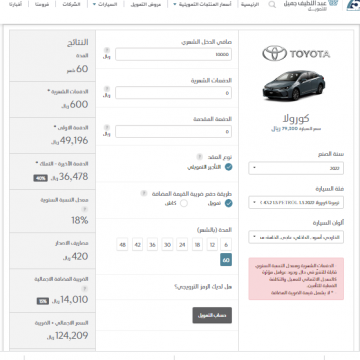This screenshot has height=360, width=360.
Task: Open help icon beside الدفعات الشهرية field
Action: click(x=107, y=89)
